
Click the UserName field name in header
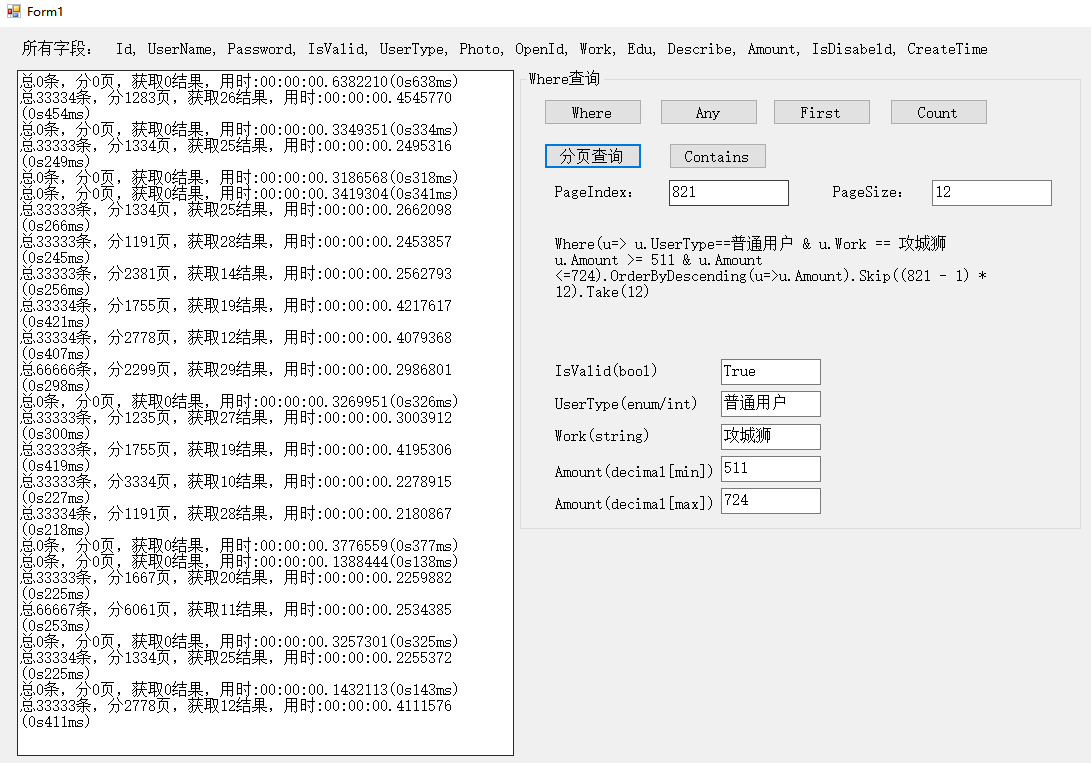tap(182, 49)
